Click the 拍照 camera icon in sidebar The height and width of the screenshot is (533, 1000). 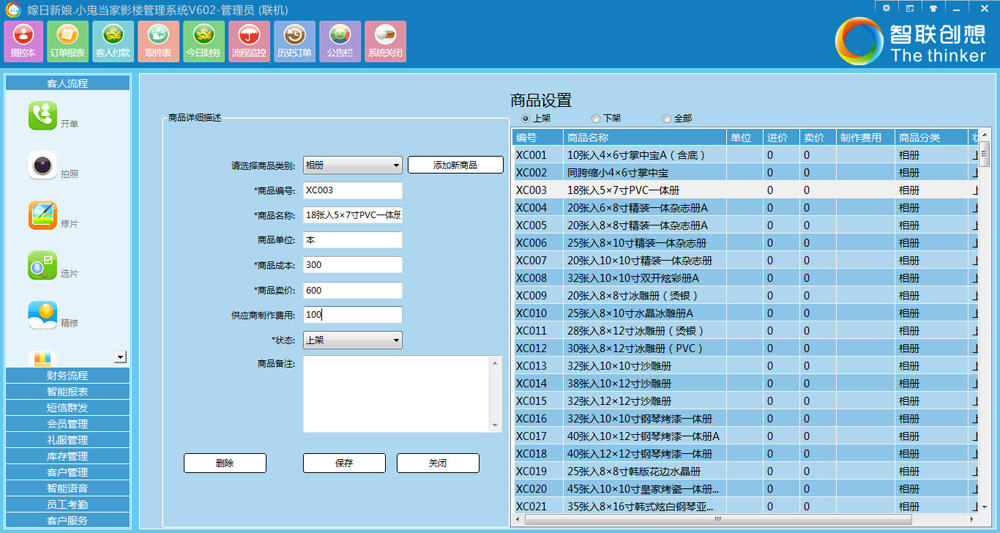pyautogui.click(x=43, y=165)
